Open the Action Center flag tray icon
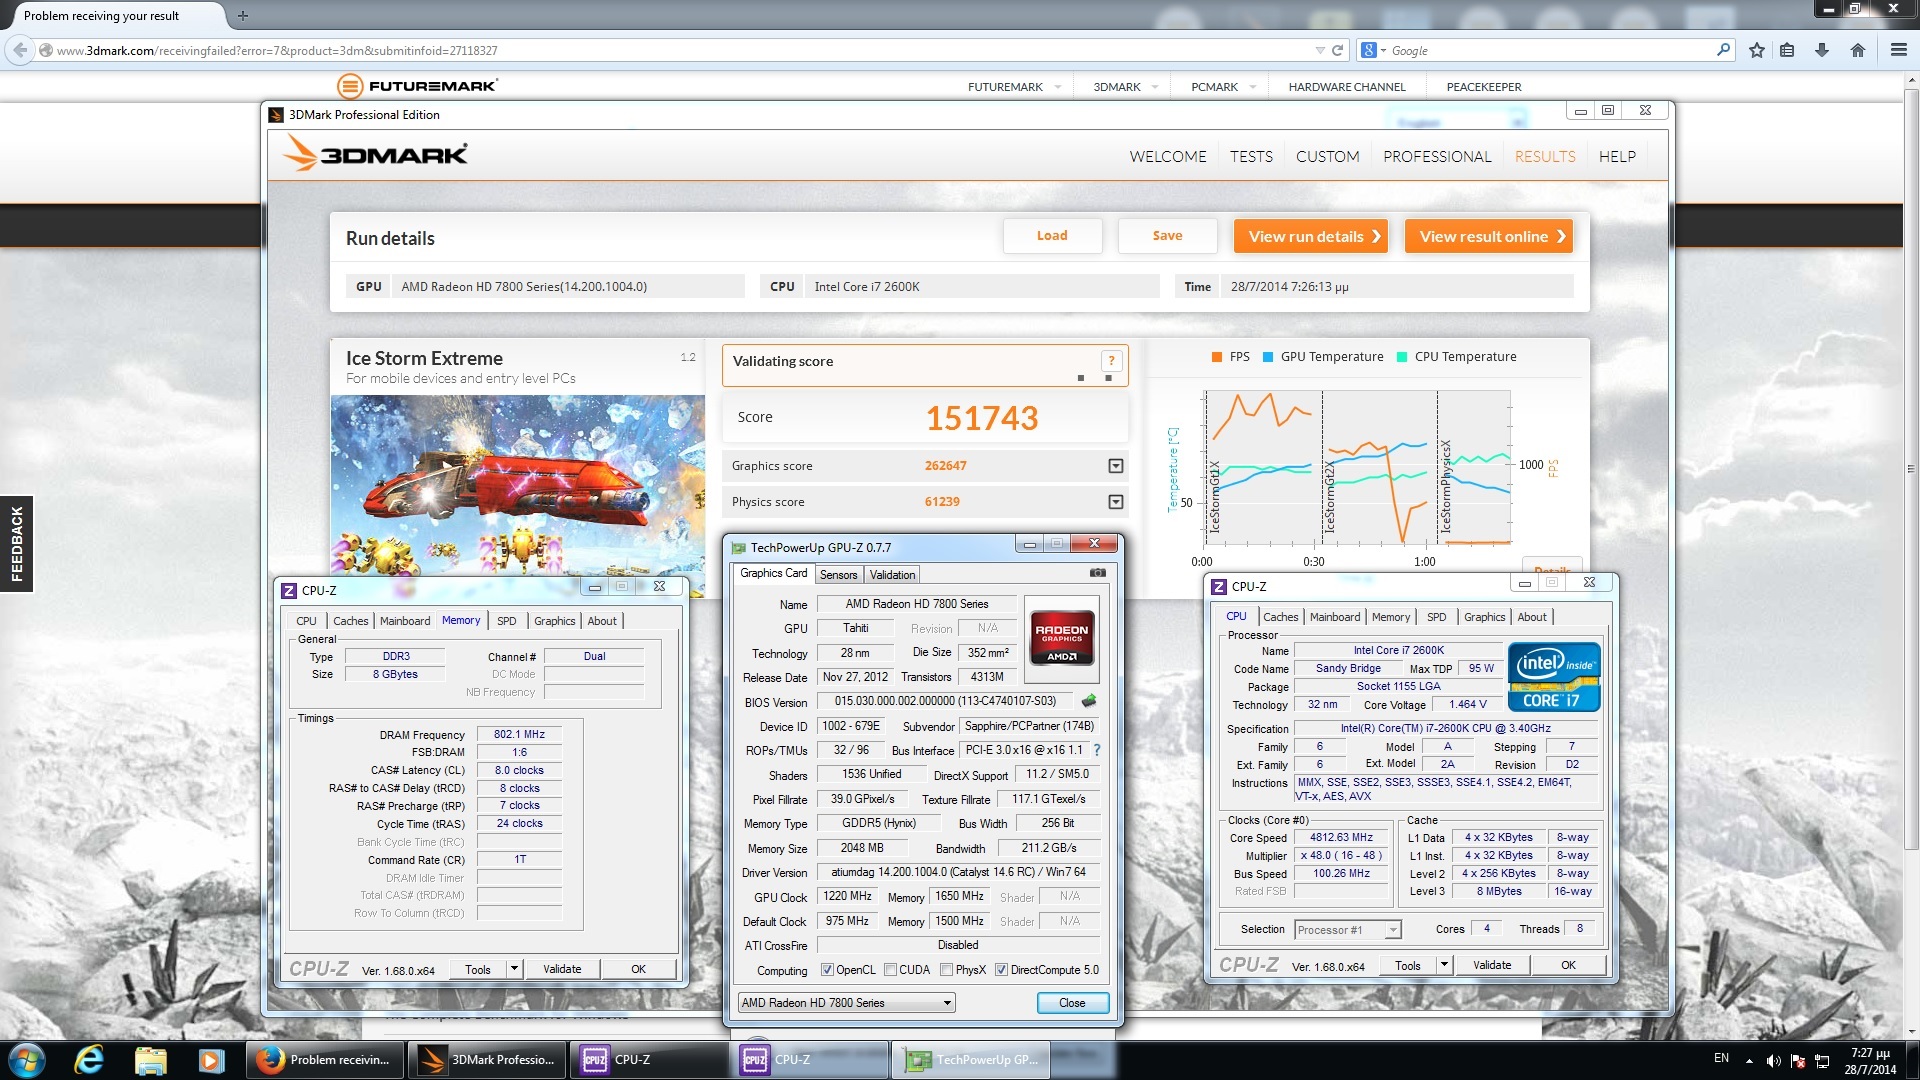1920x1080 pixels. (1798, 1061)
